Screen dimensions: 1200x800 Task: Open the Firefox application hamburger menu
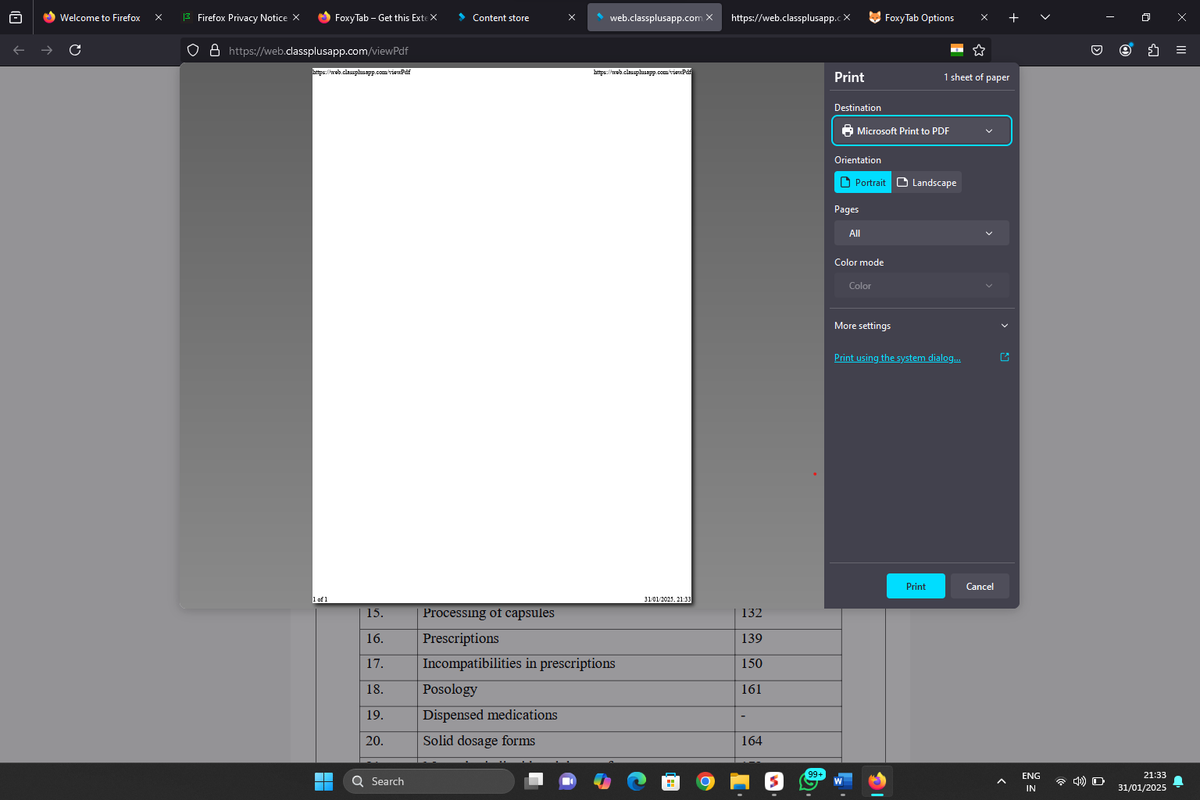pos(1180,50)
